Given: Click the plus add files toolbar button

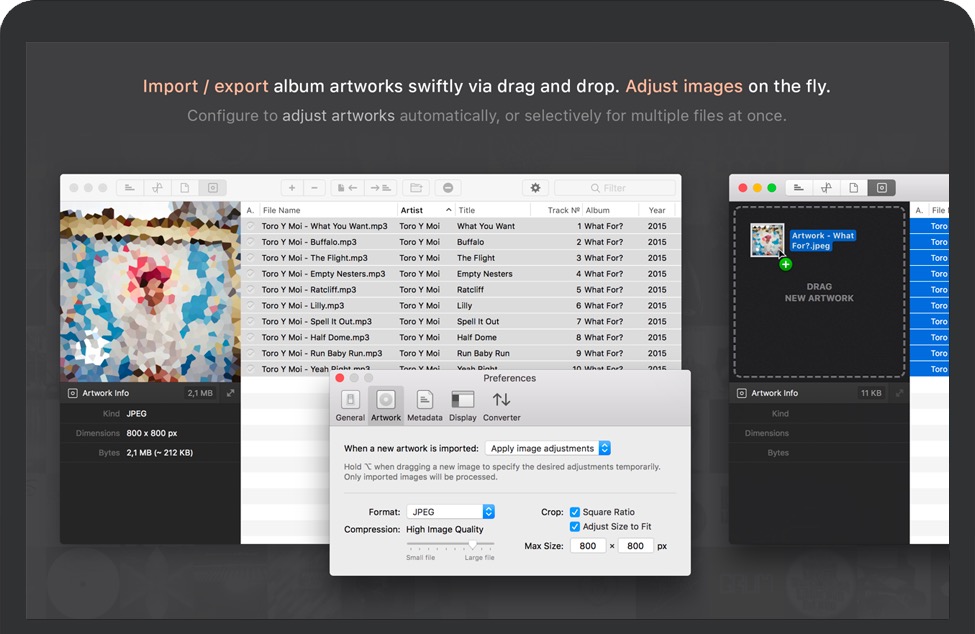Looking at the screenshot, I should [x=292, y=188].
